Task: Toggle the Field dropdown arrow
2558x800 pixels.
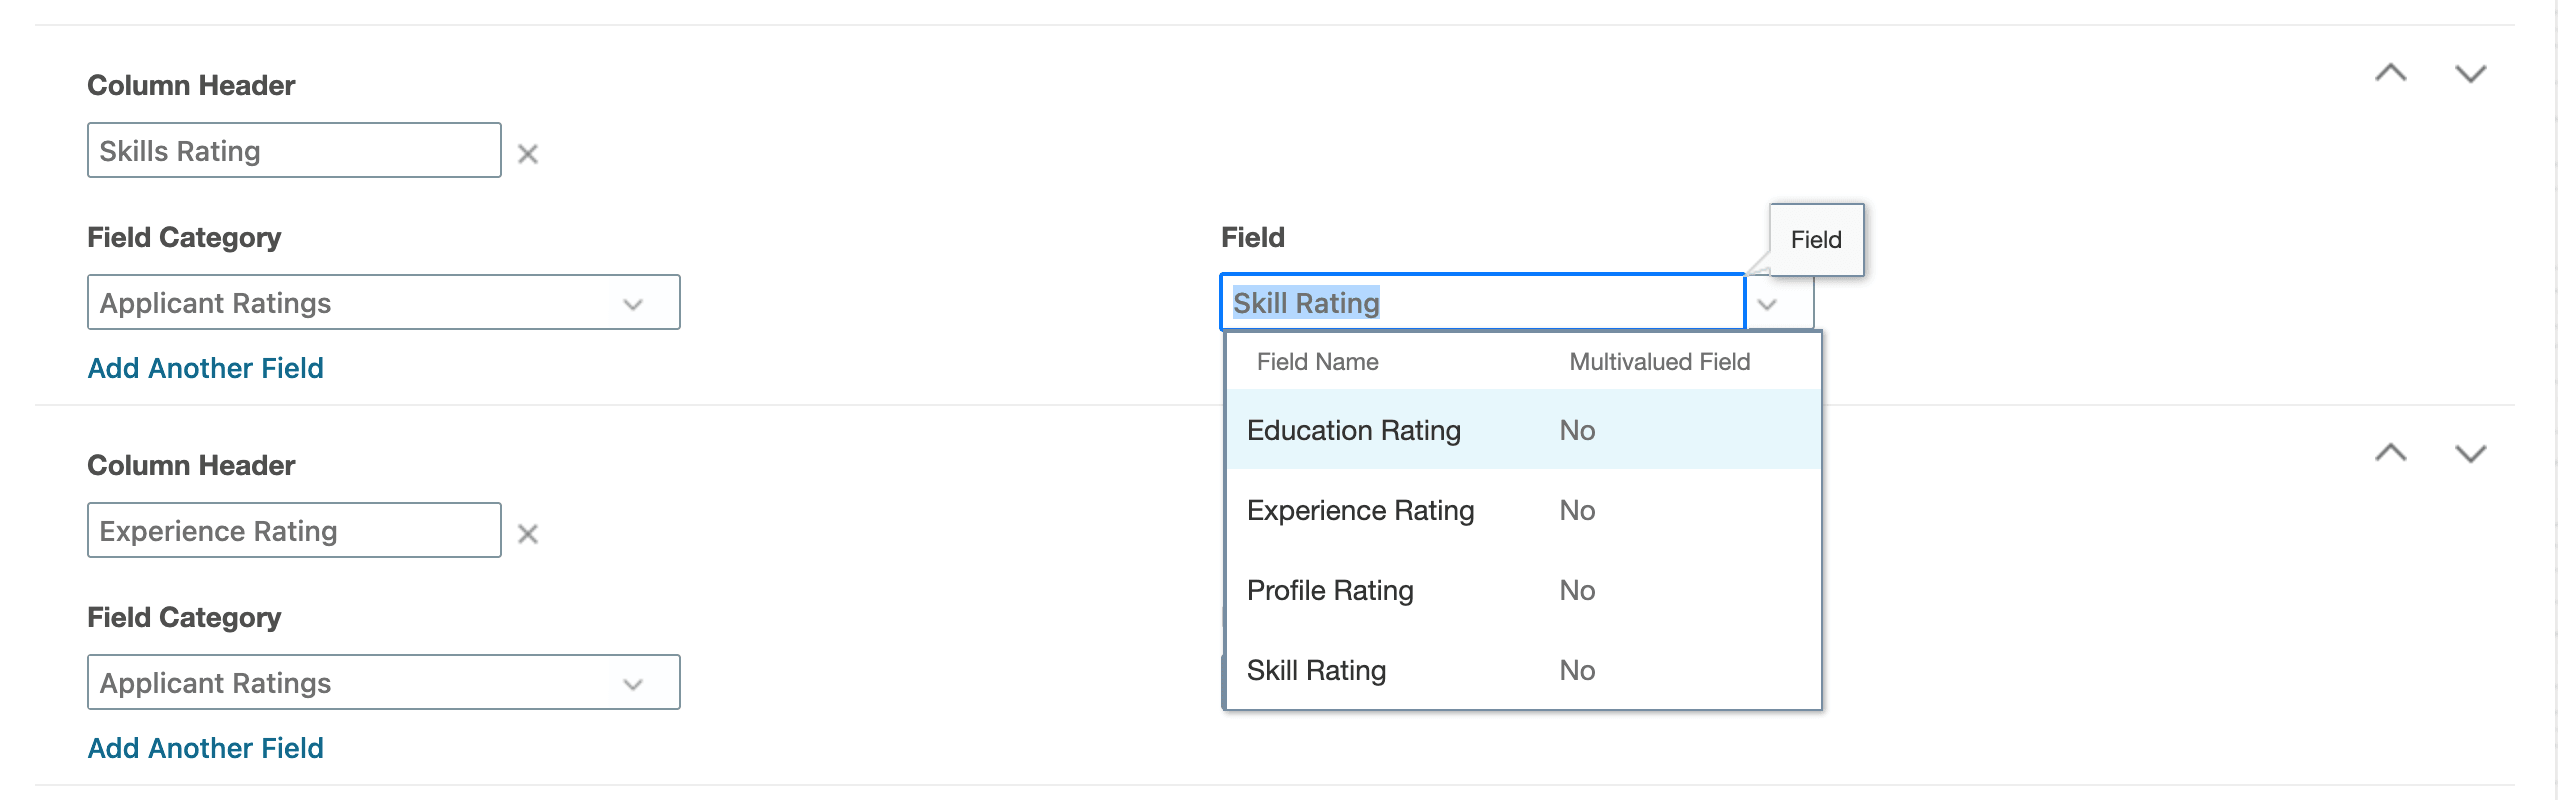Action: pos(1768,304)
